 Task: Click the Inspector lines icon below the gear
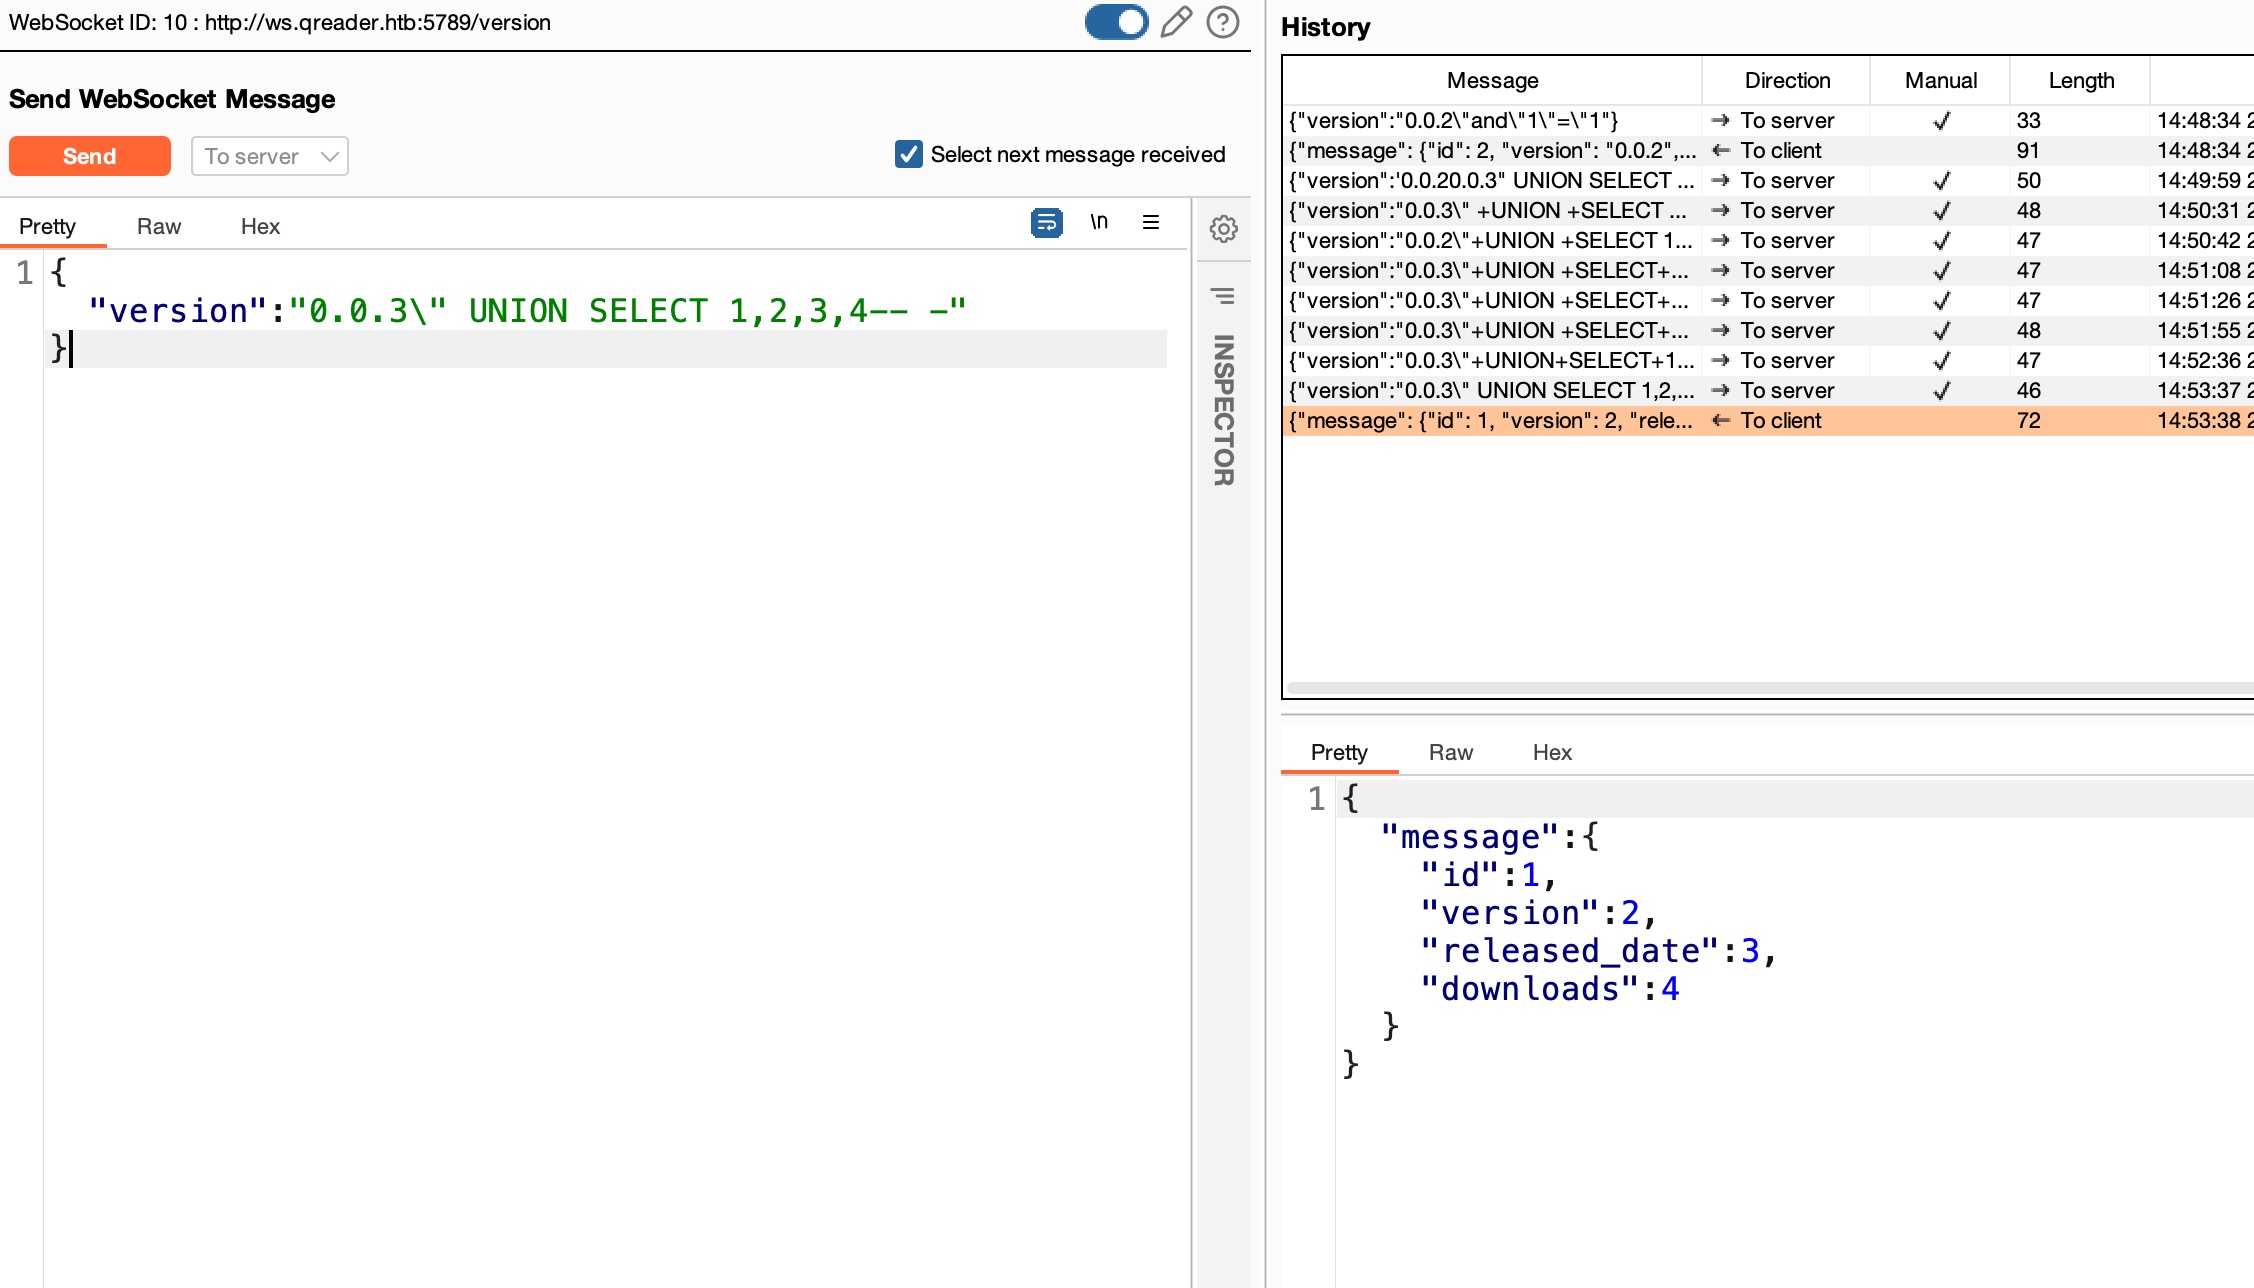tap(1223, 296)
